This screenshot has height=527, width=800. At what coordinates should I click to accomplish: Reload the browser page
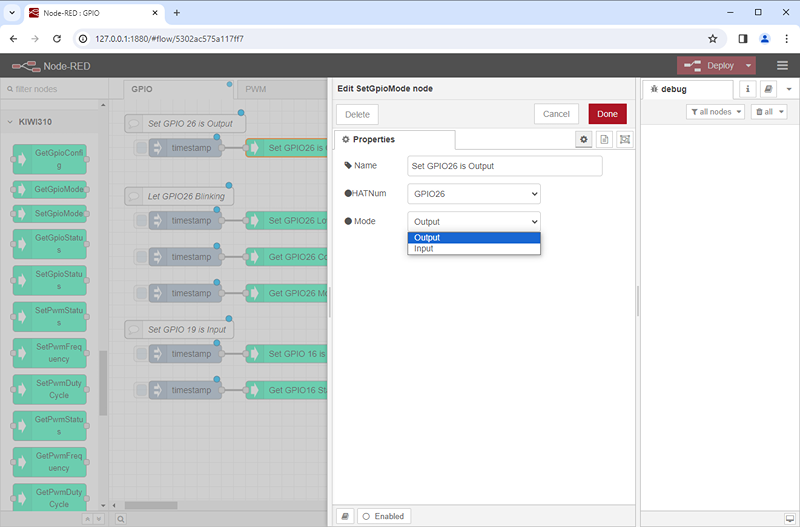57,39
